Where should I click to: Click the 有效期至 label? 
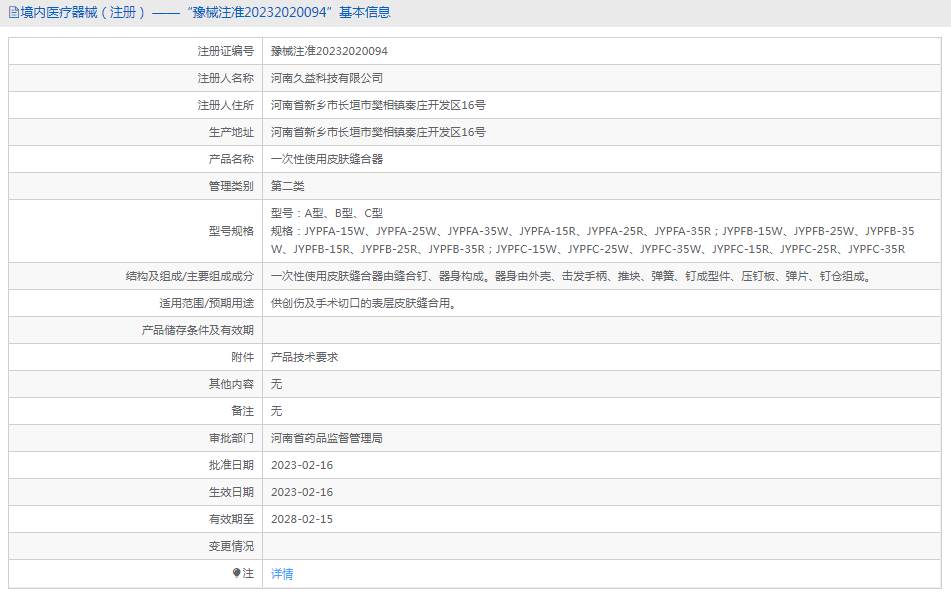tap(231, 519)
